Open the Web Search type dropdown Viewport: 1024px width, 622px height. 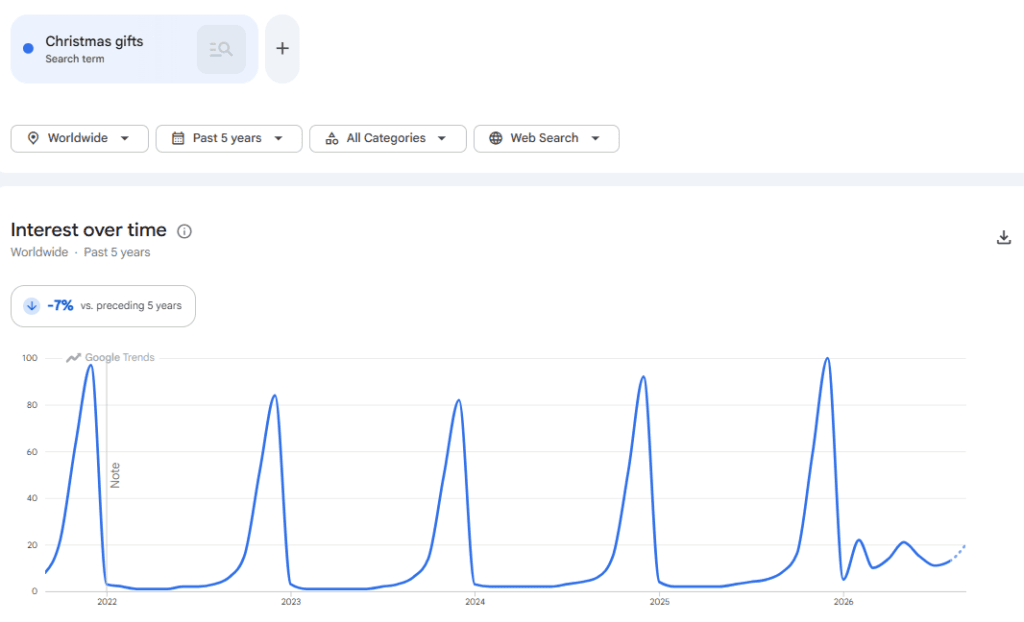(546, 139)
